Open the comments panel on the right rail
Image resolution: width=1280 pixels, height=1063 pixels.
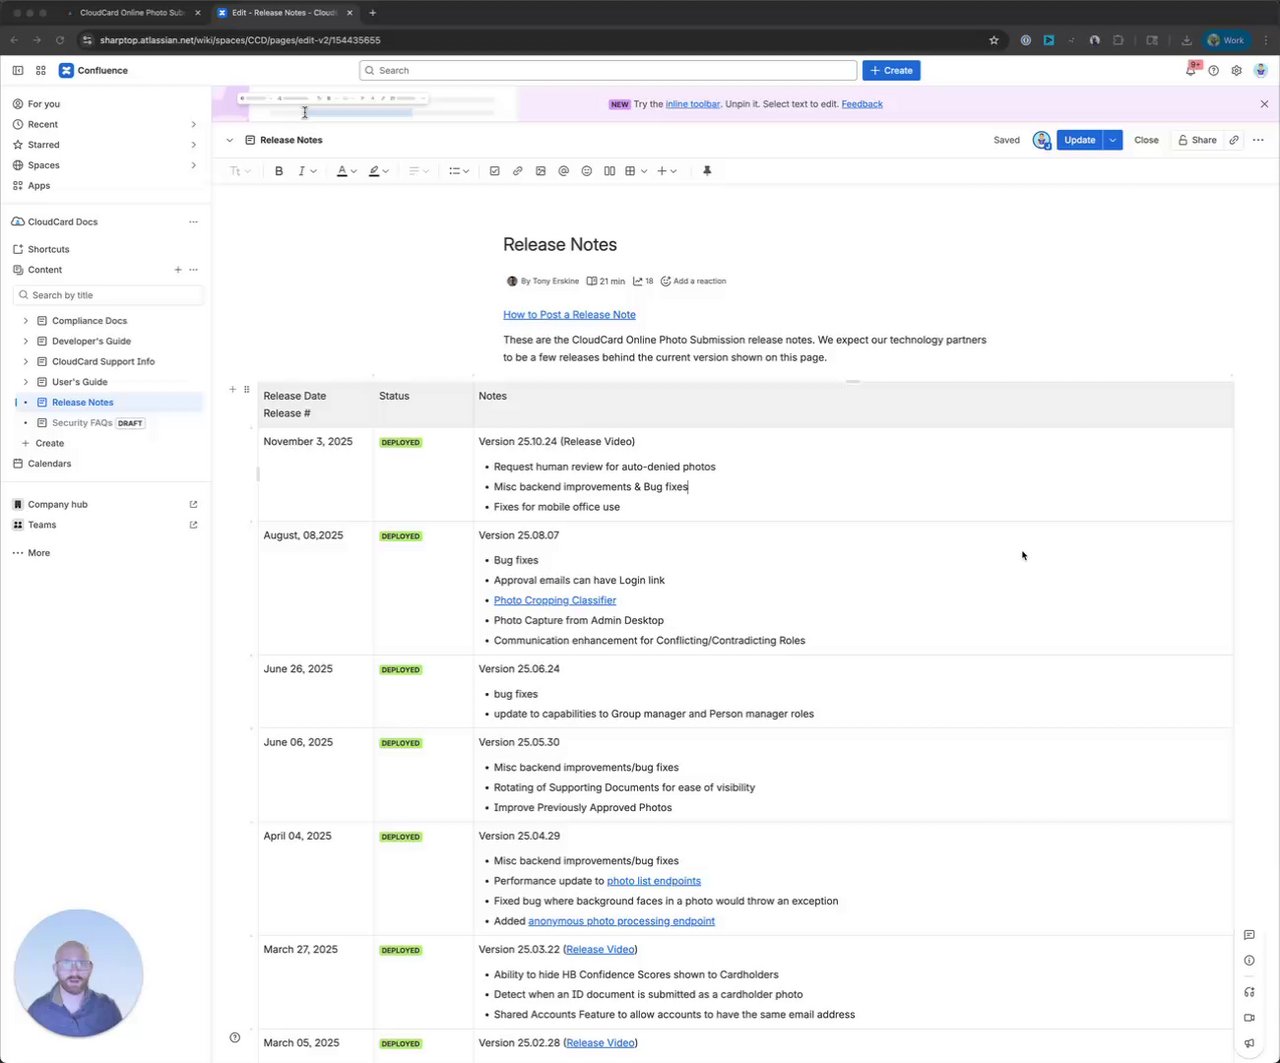1249,935
